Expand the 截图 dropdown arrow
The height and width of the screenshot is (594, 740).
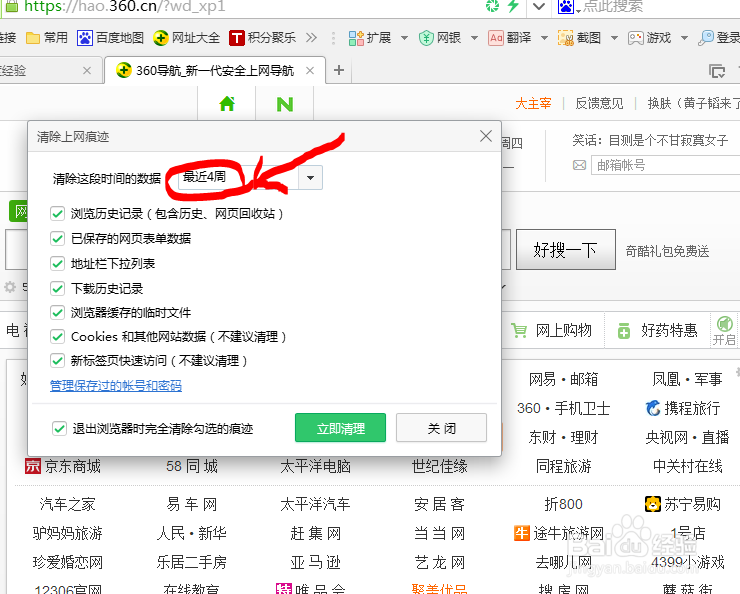tap(614, 38)
